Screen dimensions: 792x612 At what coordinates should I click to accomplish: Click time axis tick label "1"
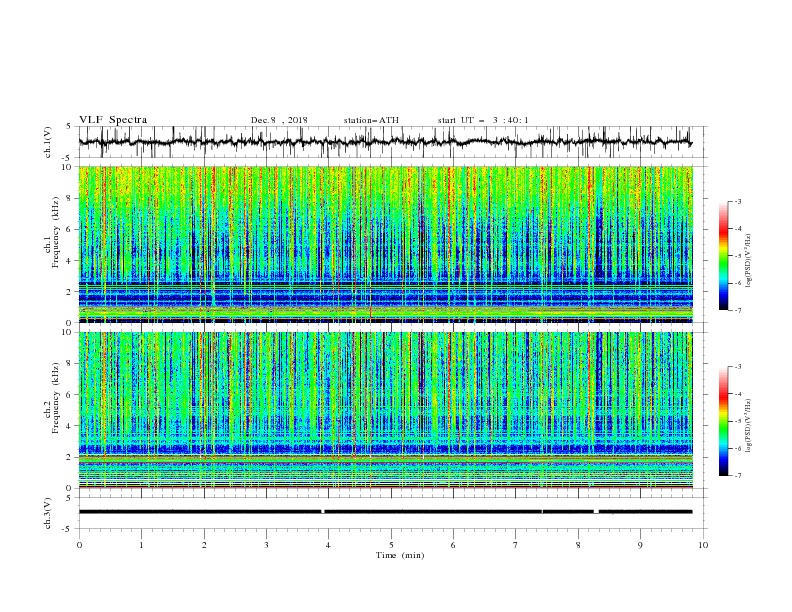coord(141,545)
